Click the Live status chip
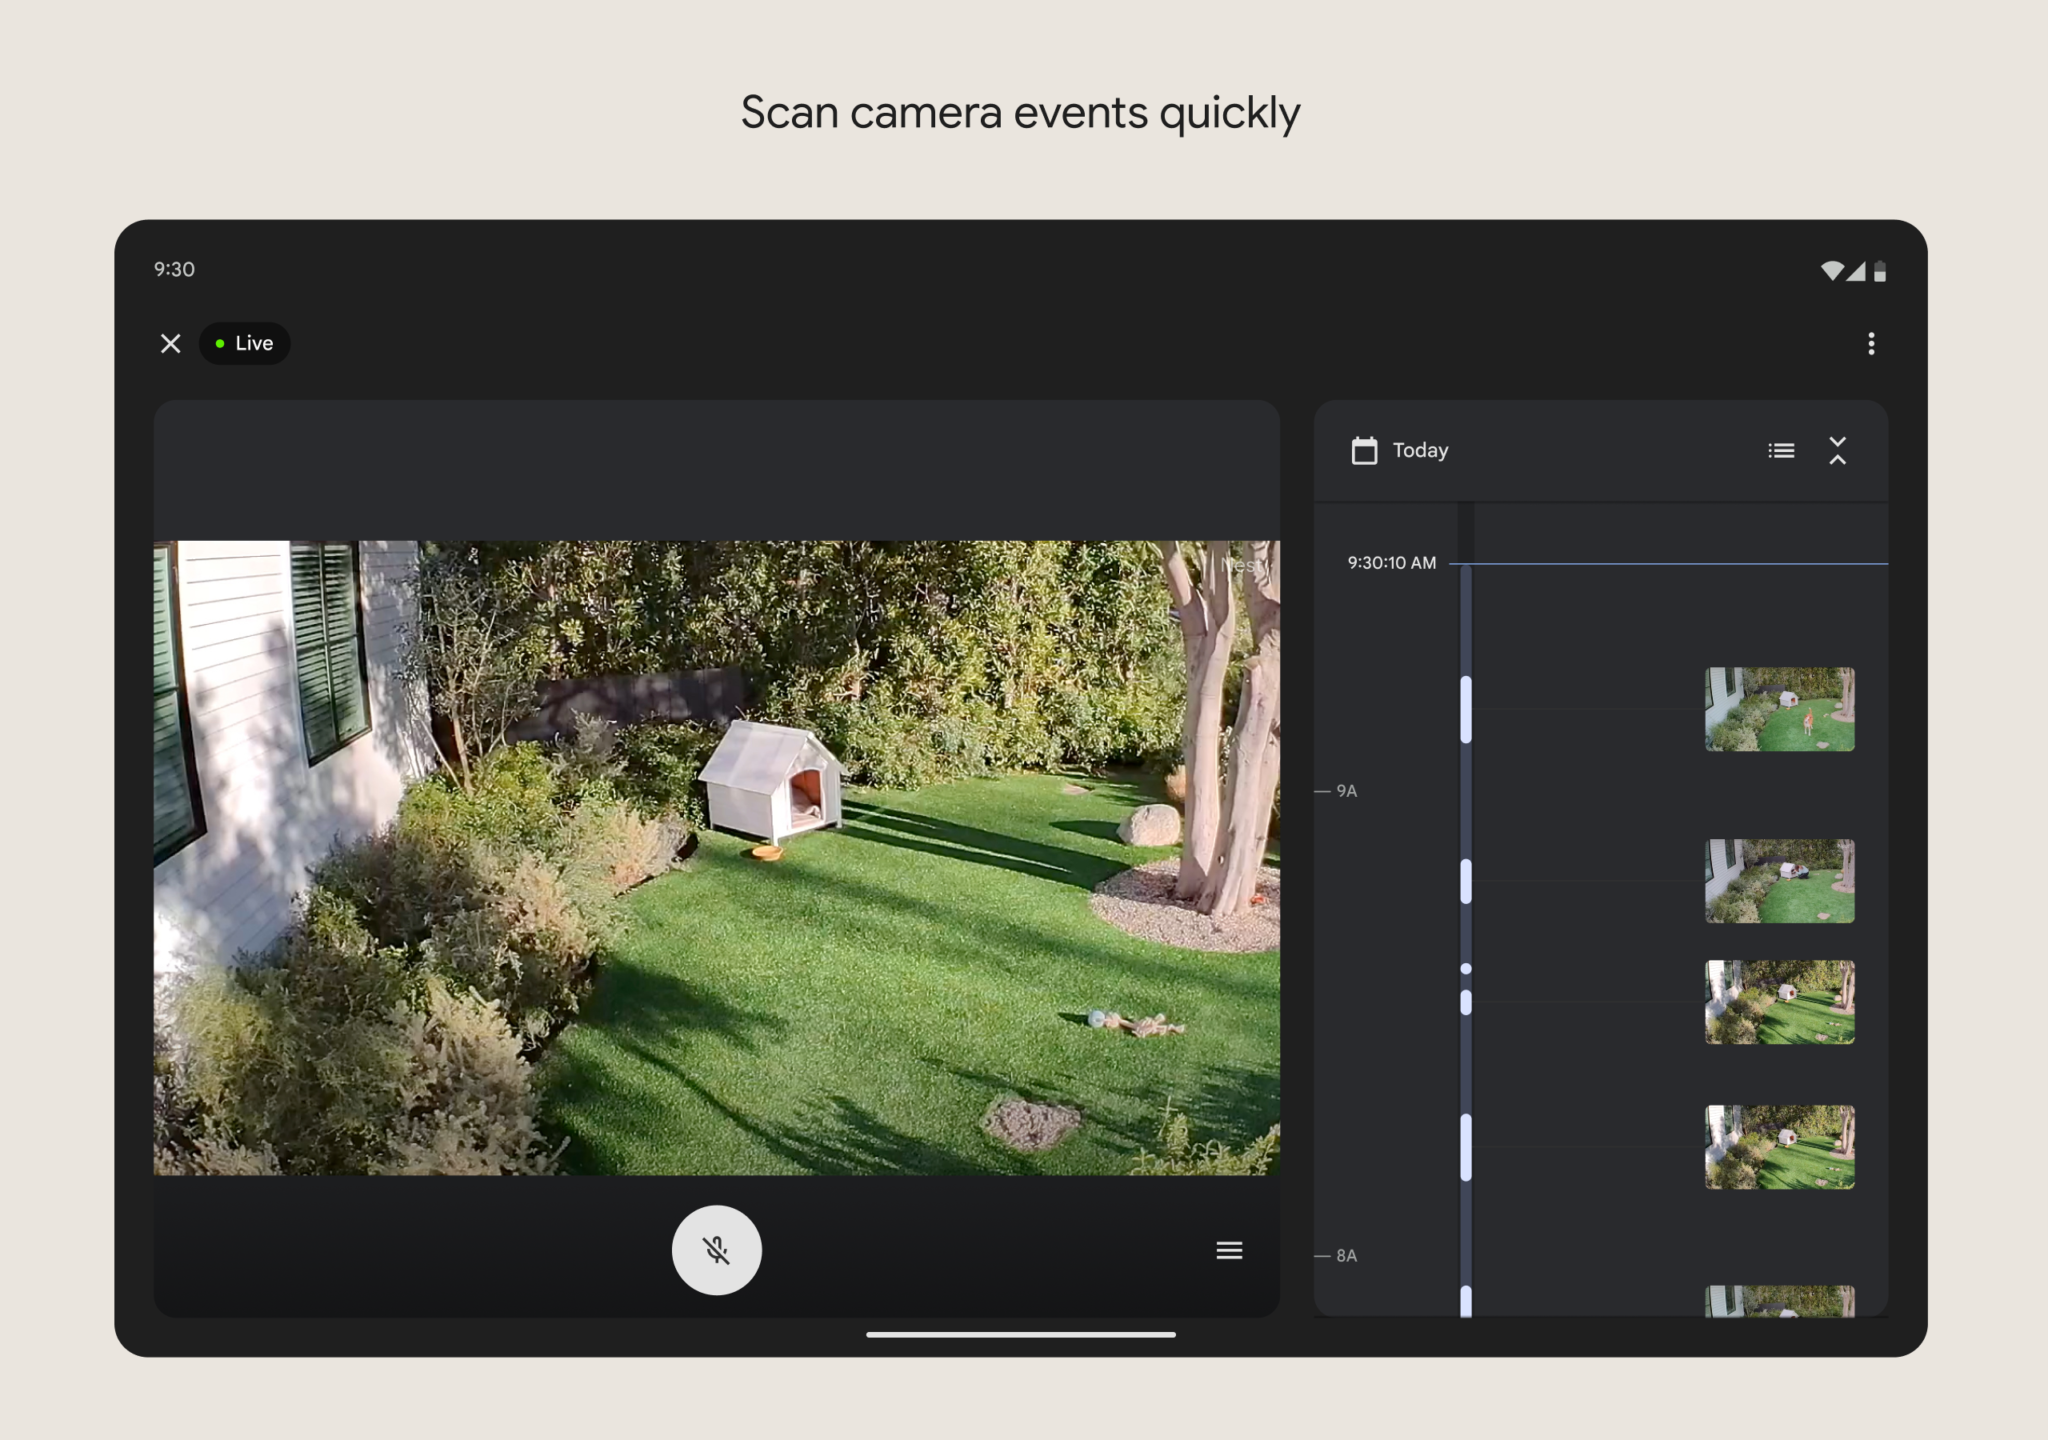The image size is (2048, 1440). pyautogui.click(x=245, y=344)
